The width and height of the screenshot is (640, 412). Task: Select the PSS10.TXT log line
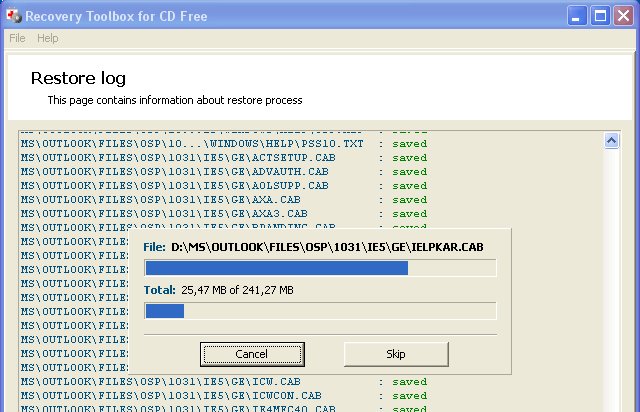(x=224, y=144)
